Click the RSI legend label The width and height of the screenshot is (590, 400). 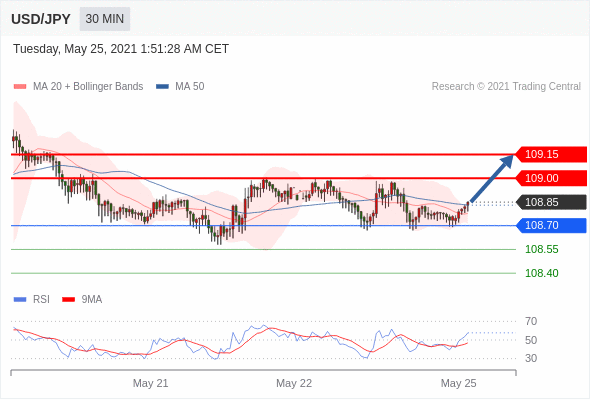click(41, 300)
